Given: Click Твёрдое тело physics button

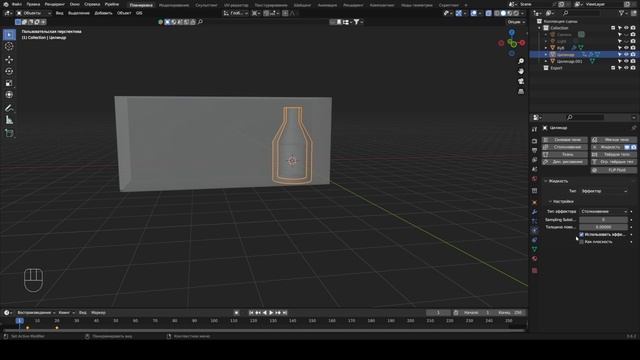Looking at the screenshot, I should point(613,154).
